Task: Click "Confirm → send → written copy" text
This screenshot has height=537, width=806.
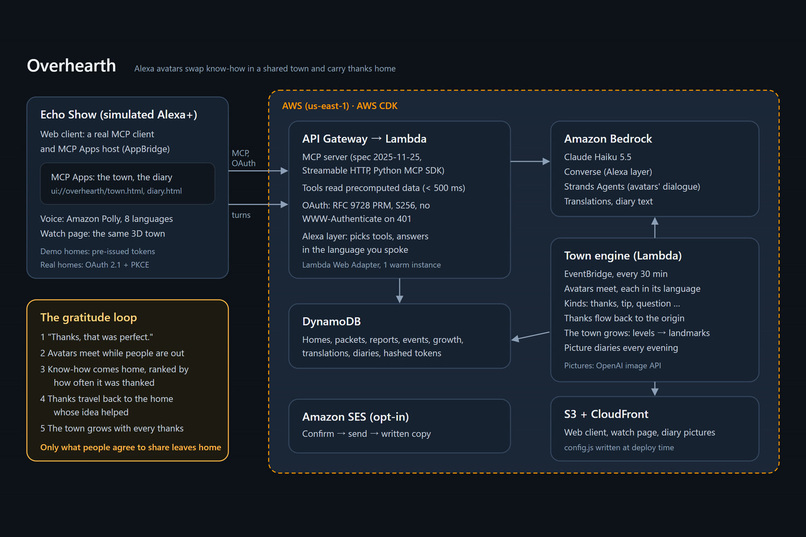Action: pyautogui.click(x=367, y=434)
